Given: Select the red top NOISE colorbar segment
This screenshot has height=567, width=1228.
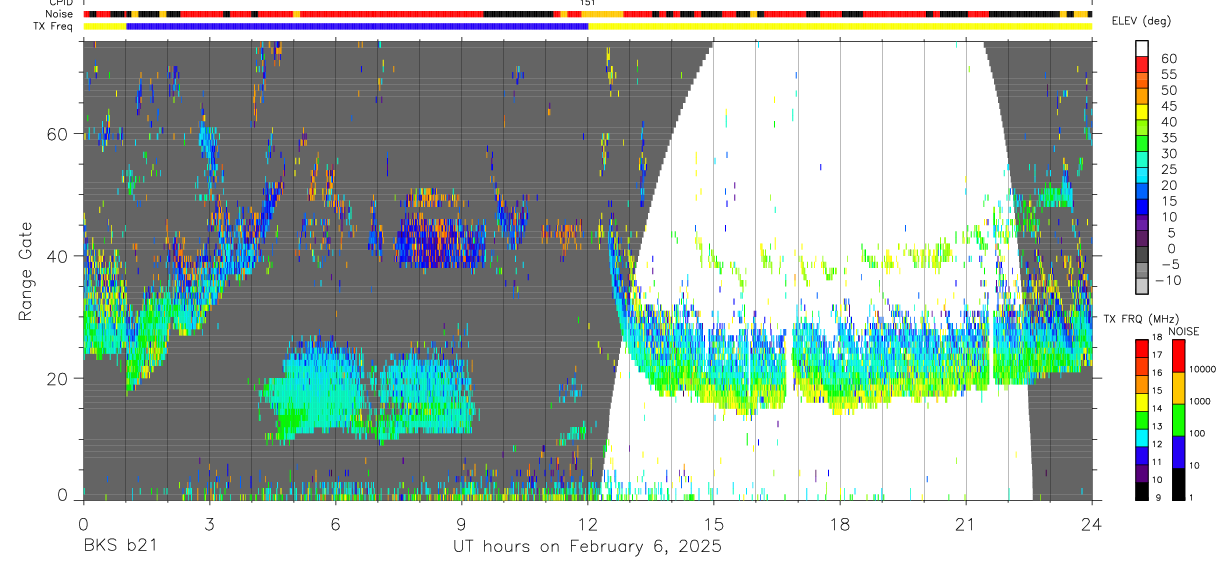Looking at the screenshot, I should [x=1178, y=356].
